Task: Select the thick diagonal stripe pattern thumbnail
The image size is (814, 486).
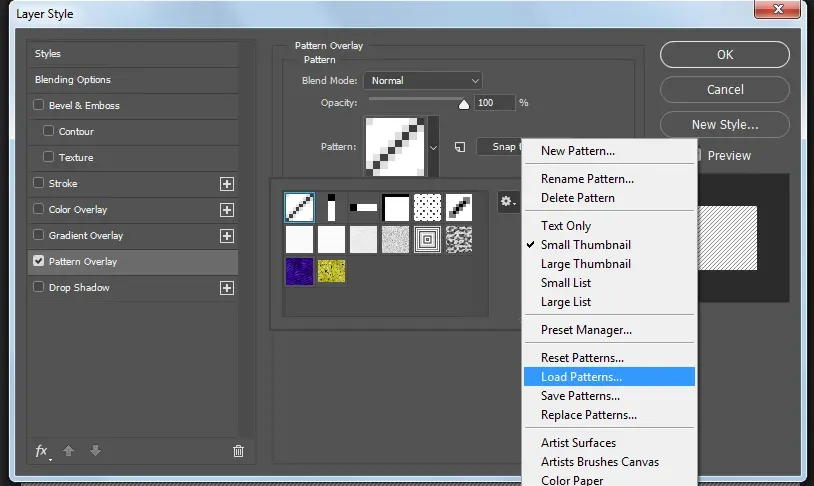Action: [x=459, y=208]
